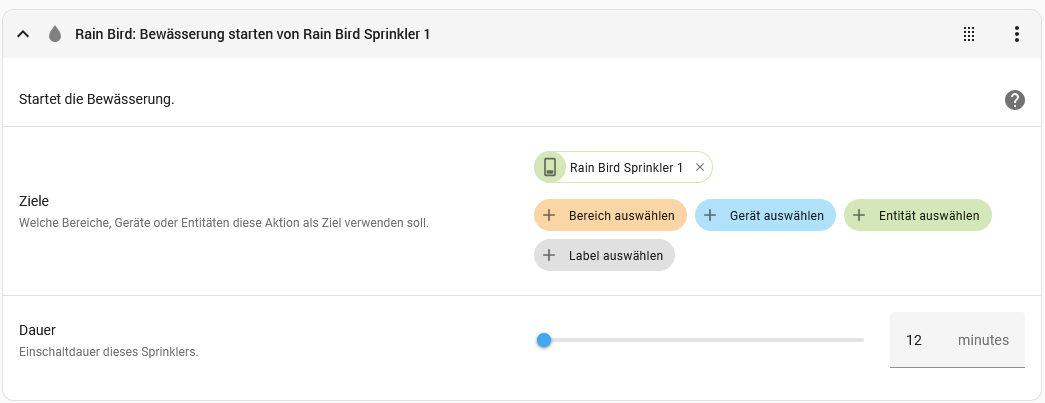Image resolution: width=1045 pixels, height=403 pixels.
Task: Click the plus icon on Gerät auswählen
Action: (x=710, y=215)
